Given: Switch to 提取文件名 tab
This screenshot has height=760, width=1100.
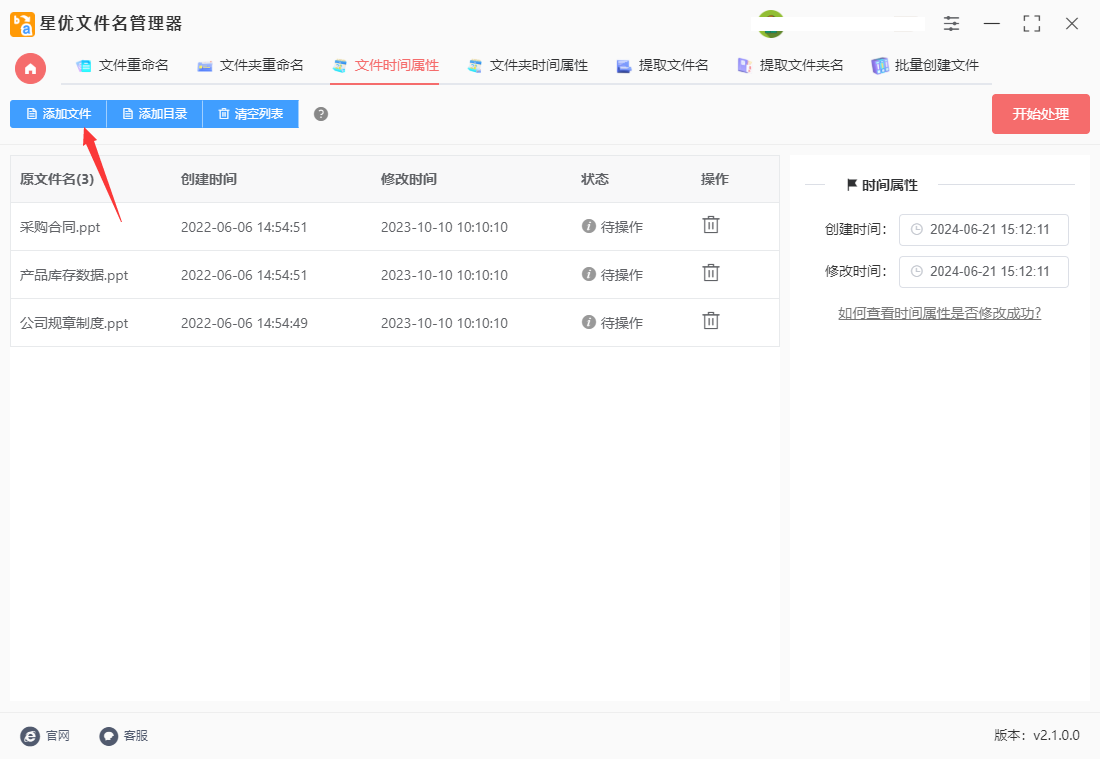Looking at the screenshot, I should [662, 65].
